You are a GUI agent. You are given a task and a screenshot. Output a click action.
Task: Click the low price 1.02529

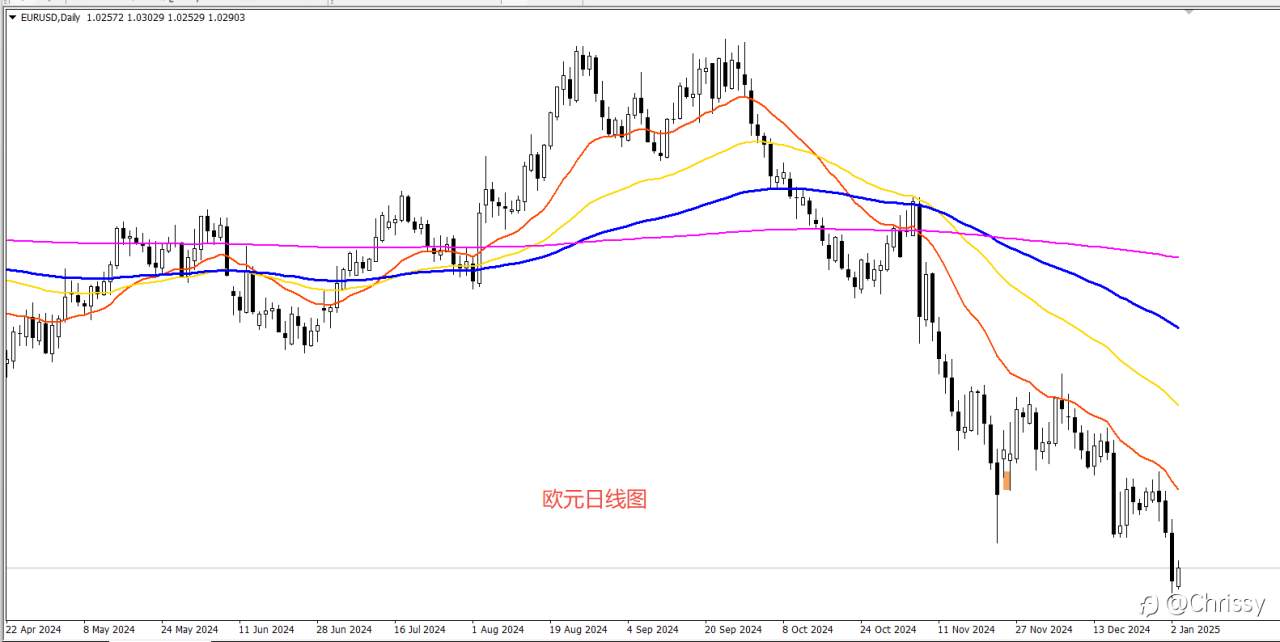[x=184, y=18]
